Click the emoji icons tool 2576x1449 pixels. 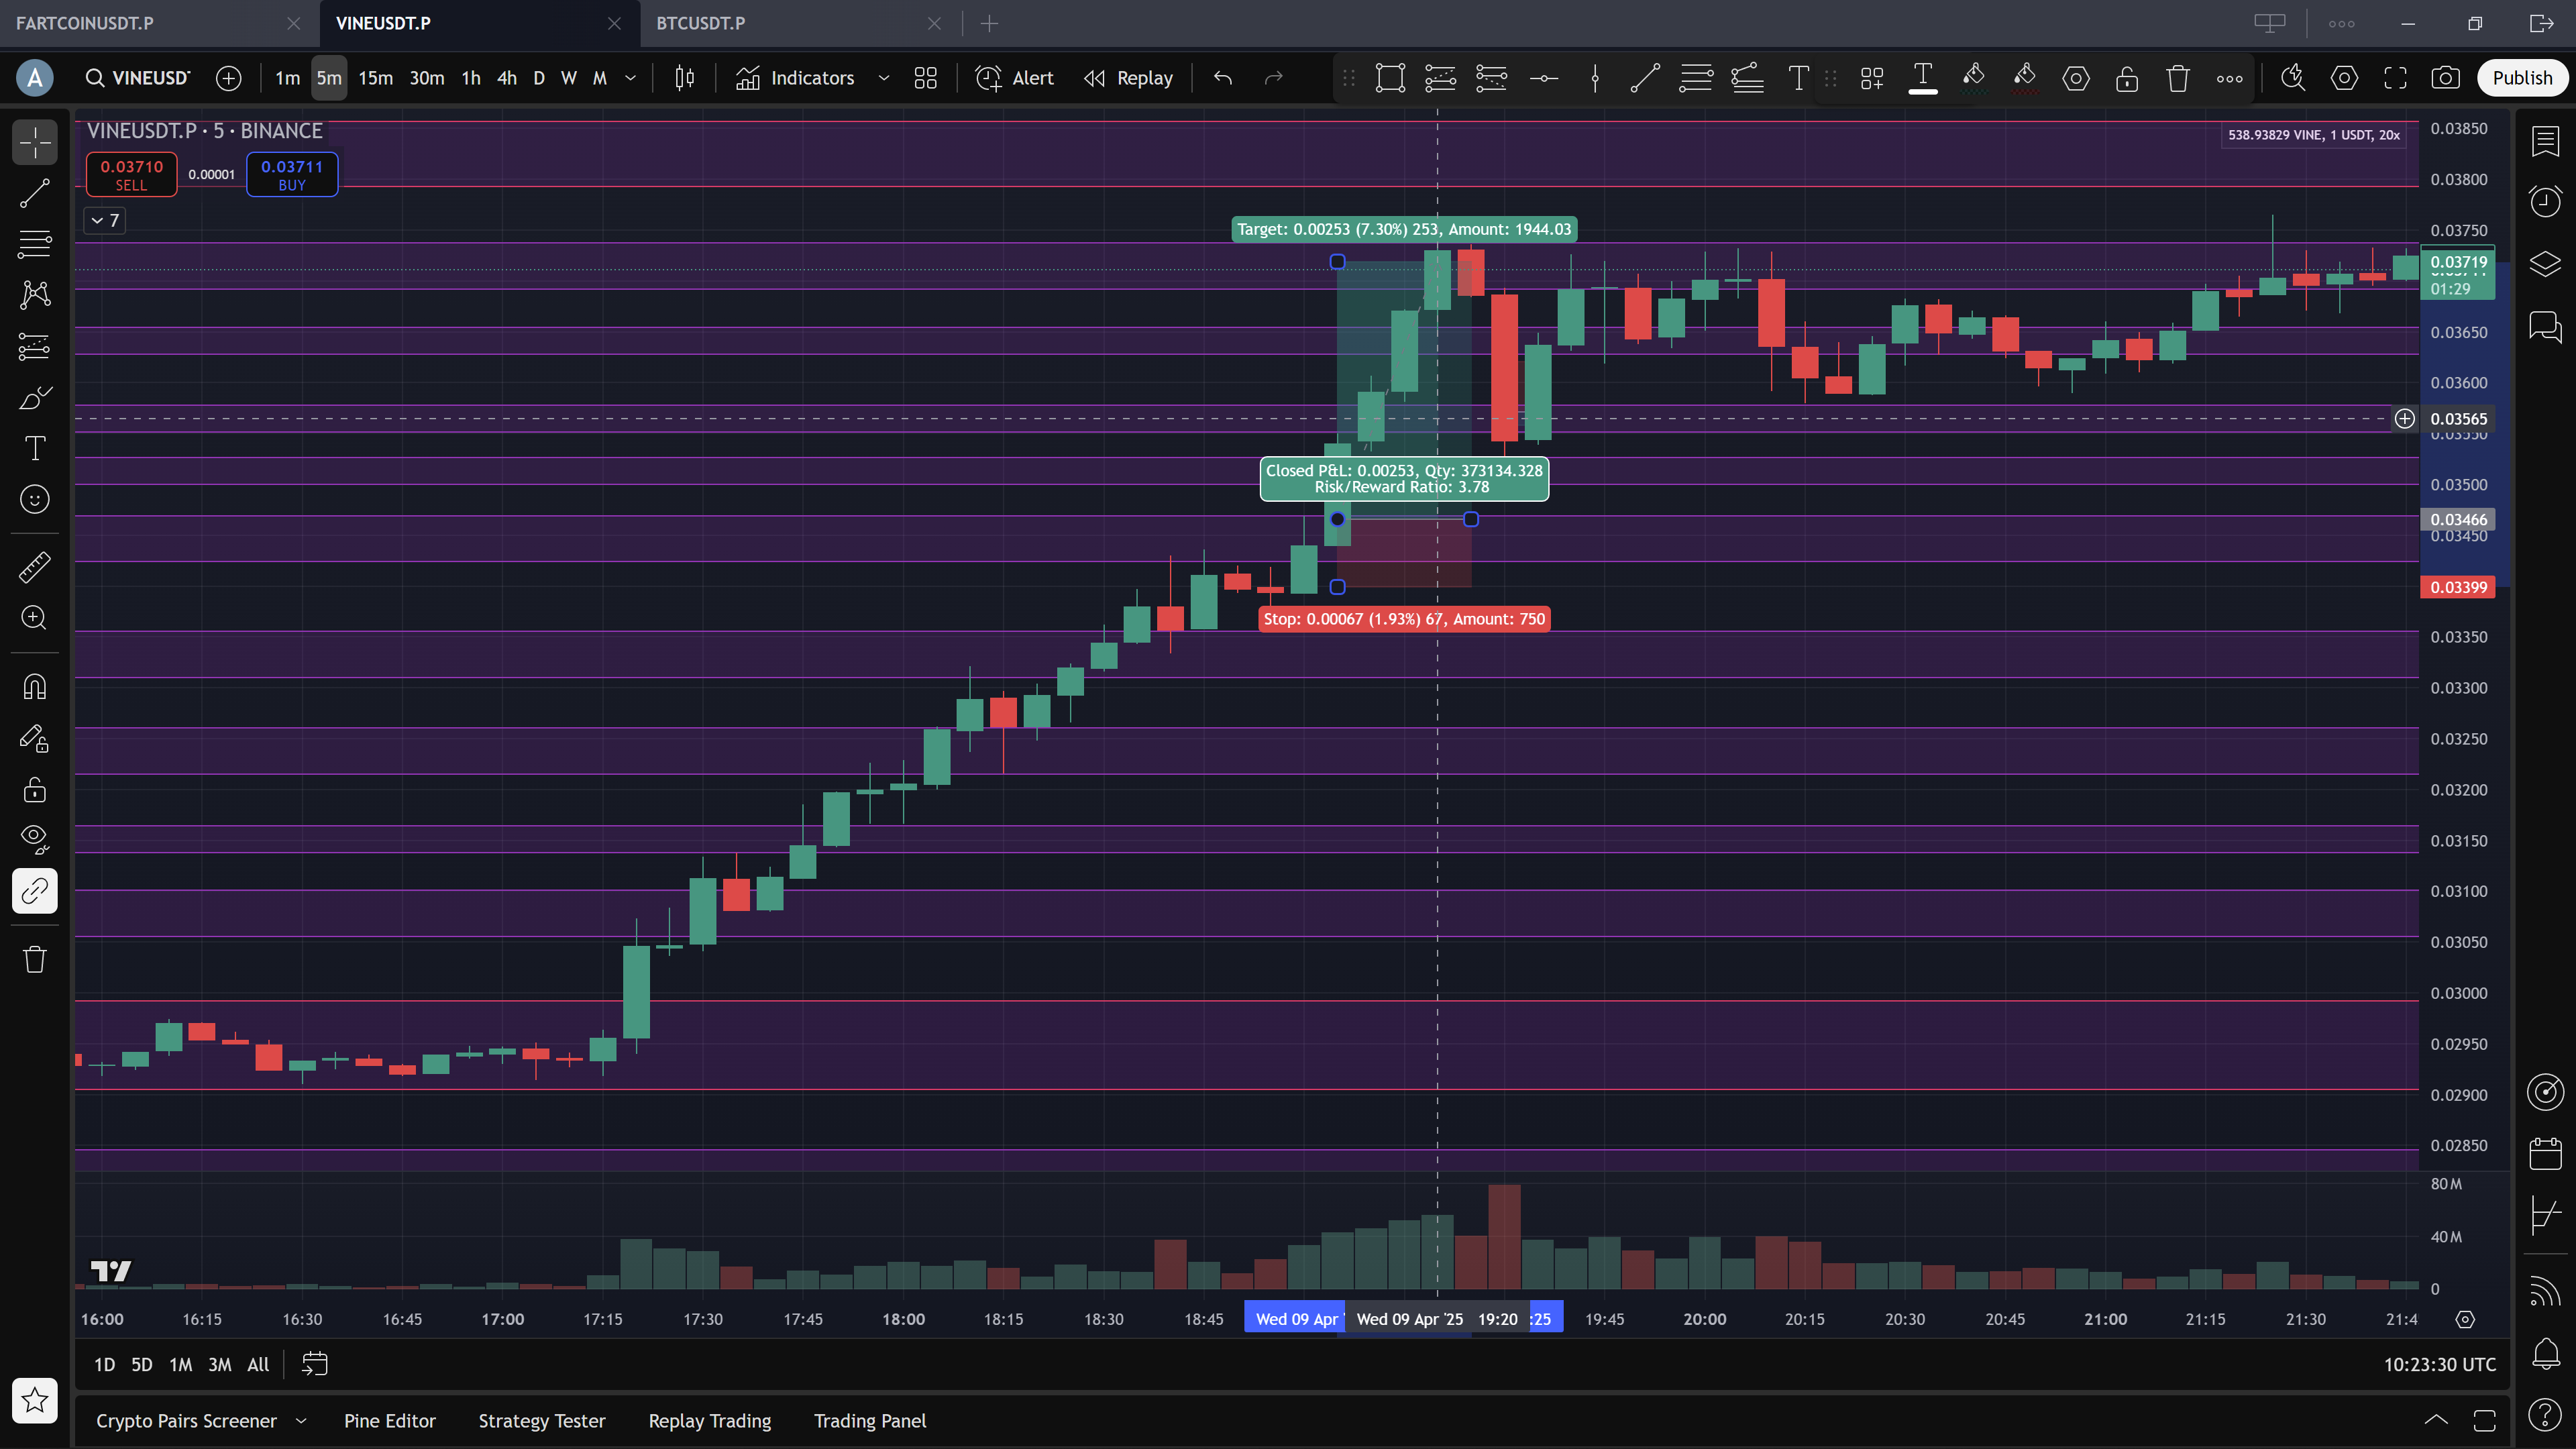pyautogui.click(x=35, y=499)
